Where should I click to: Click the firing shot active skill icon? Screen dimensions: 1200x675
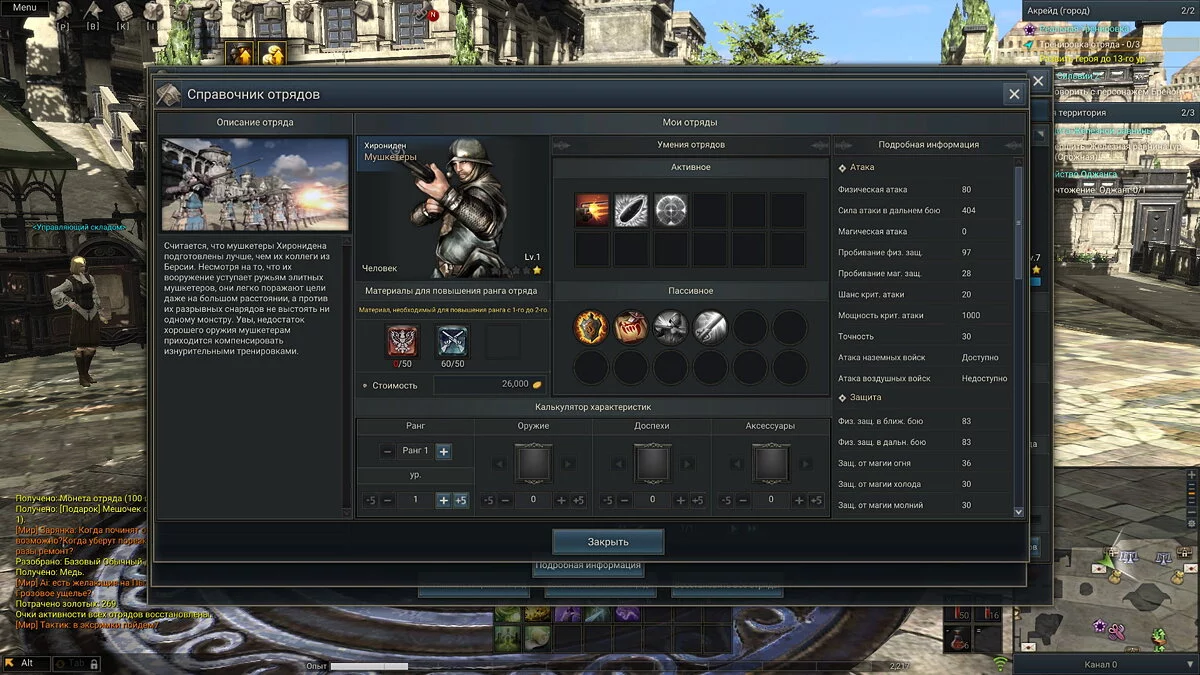coord(592,210)
